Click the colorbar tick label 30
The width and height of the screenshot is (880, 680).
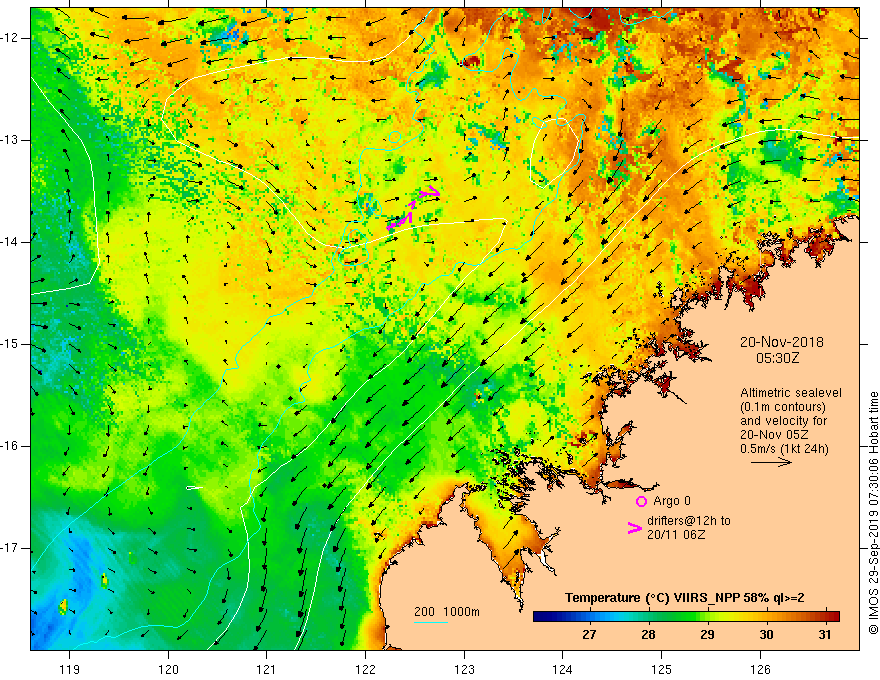pos(766,635)
